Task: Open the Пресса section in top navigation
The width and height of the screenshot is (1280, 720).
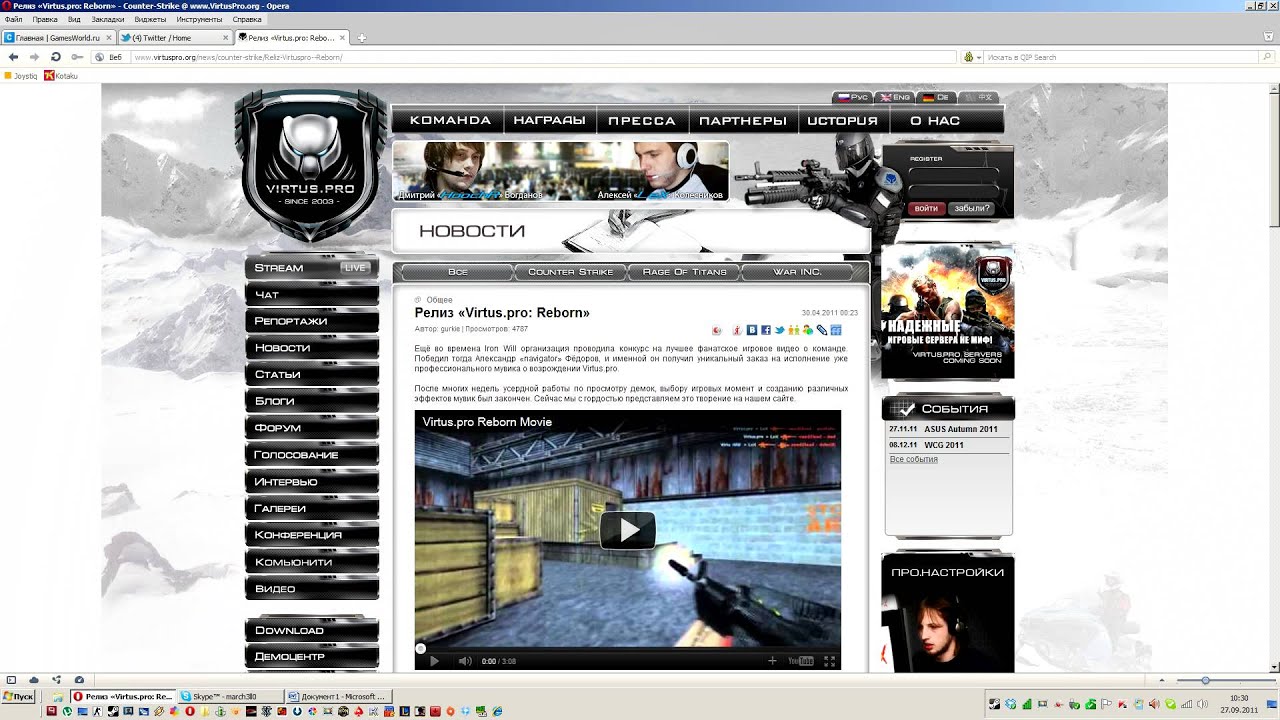Action: pyautogui.click(x=642, y=120)
